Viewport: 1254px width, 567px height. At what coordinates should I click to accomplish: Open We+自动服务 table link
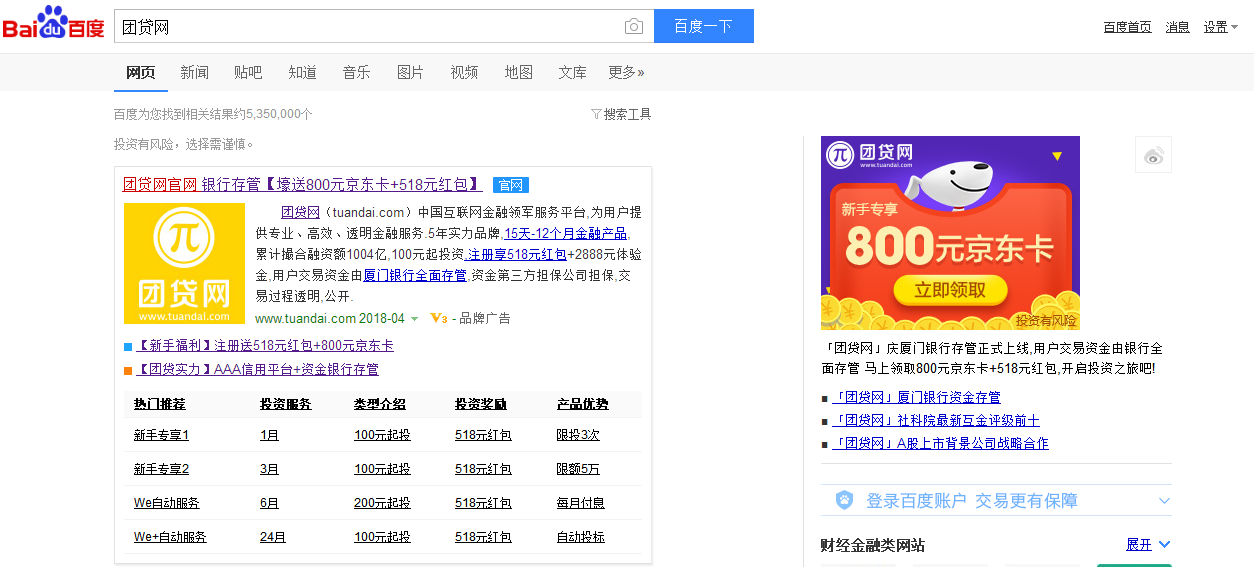click(x=170, y=537)
